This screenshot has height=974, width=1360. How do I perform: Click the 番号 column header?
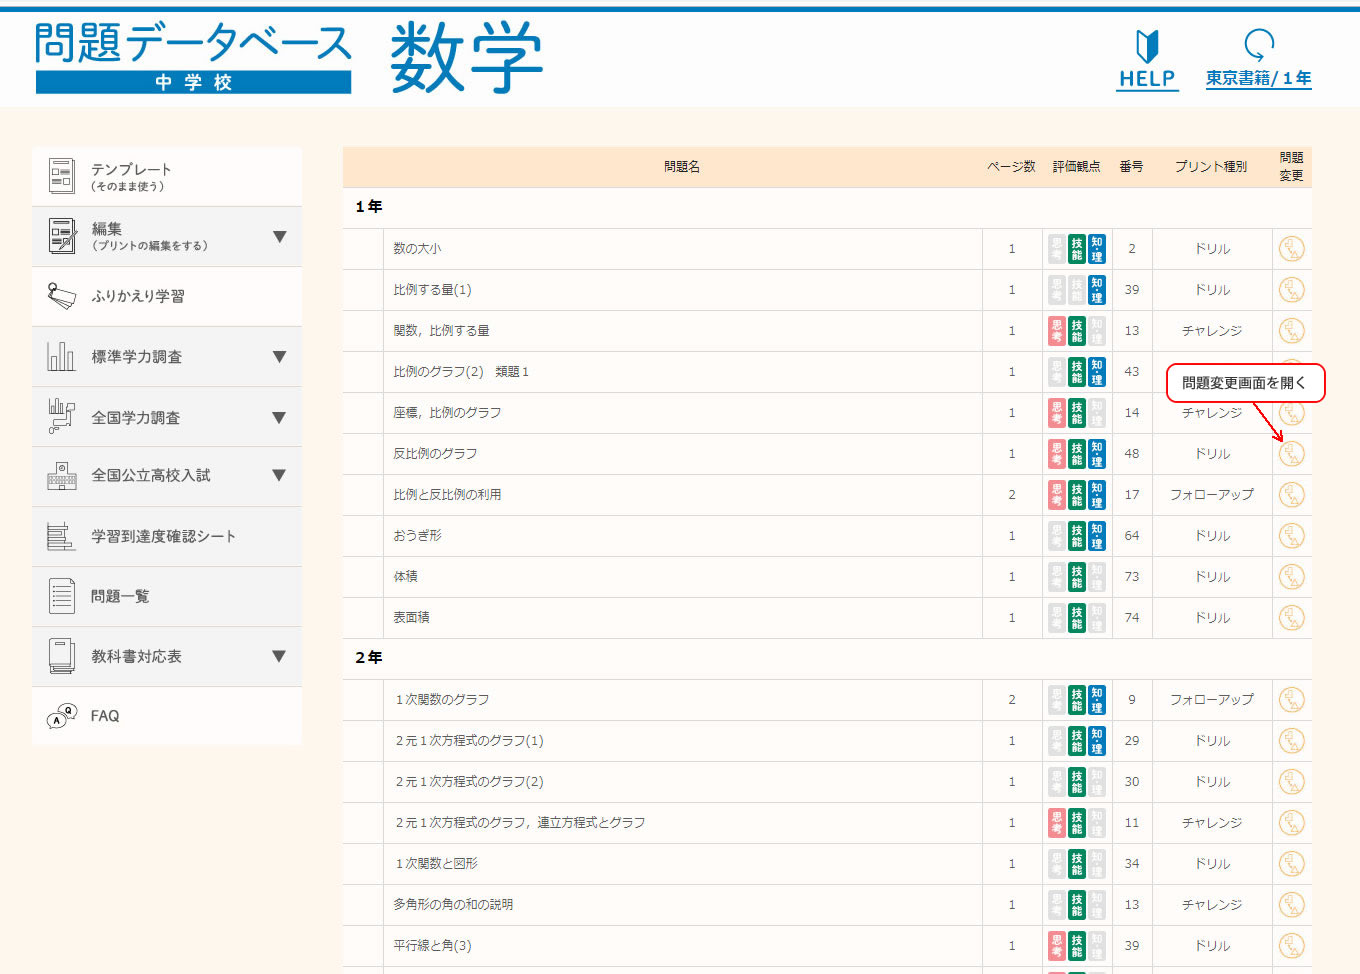tap(1131, 167)
